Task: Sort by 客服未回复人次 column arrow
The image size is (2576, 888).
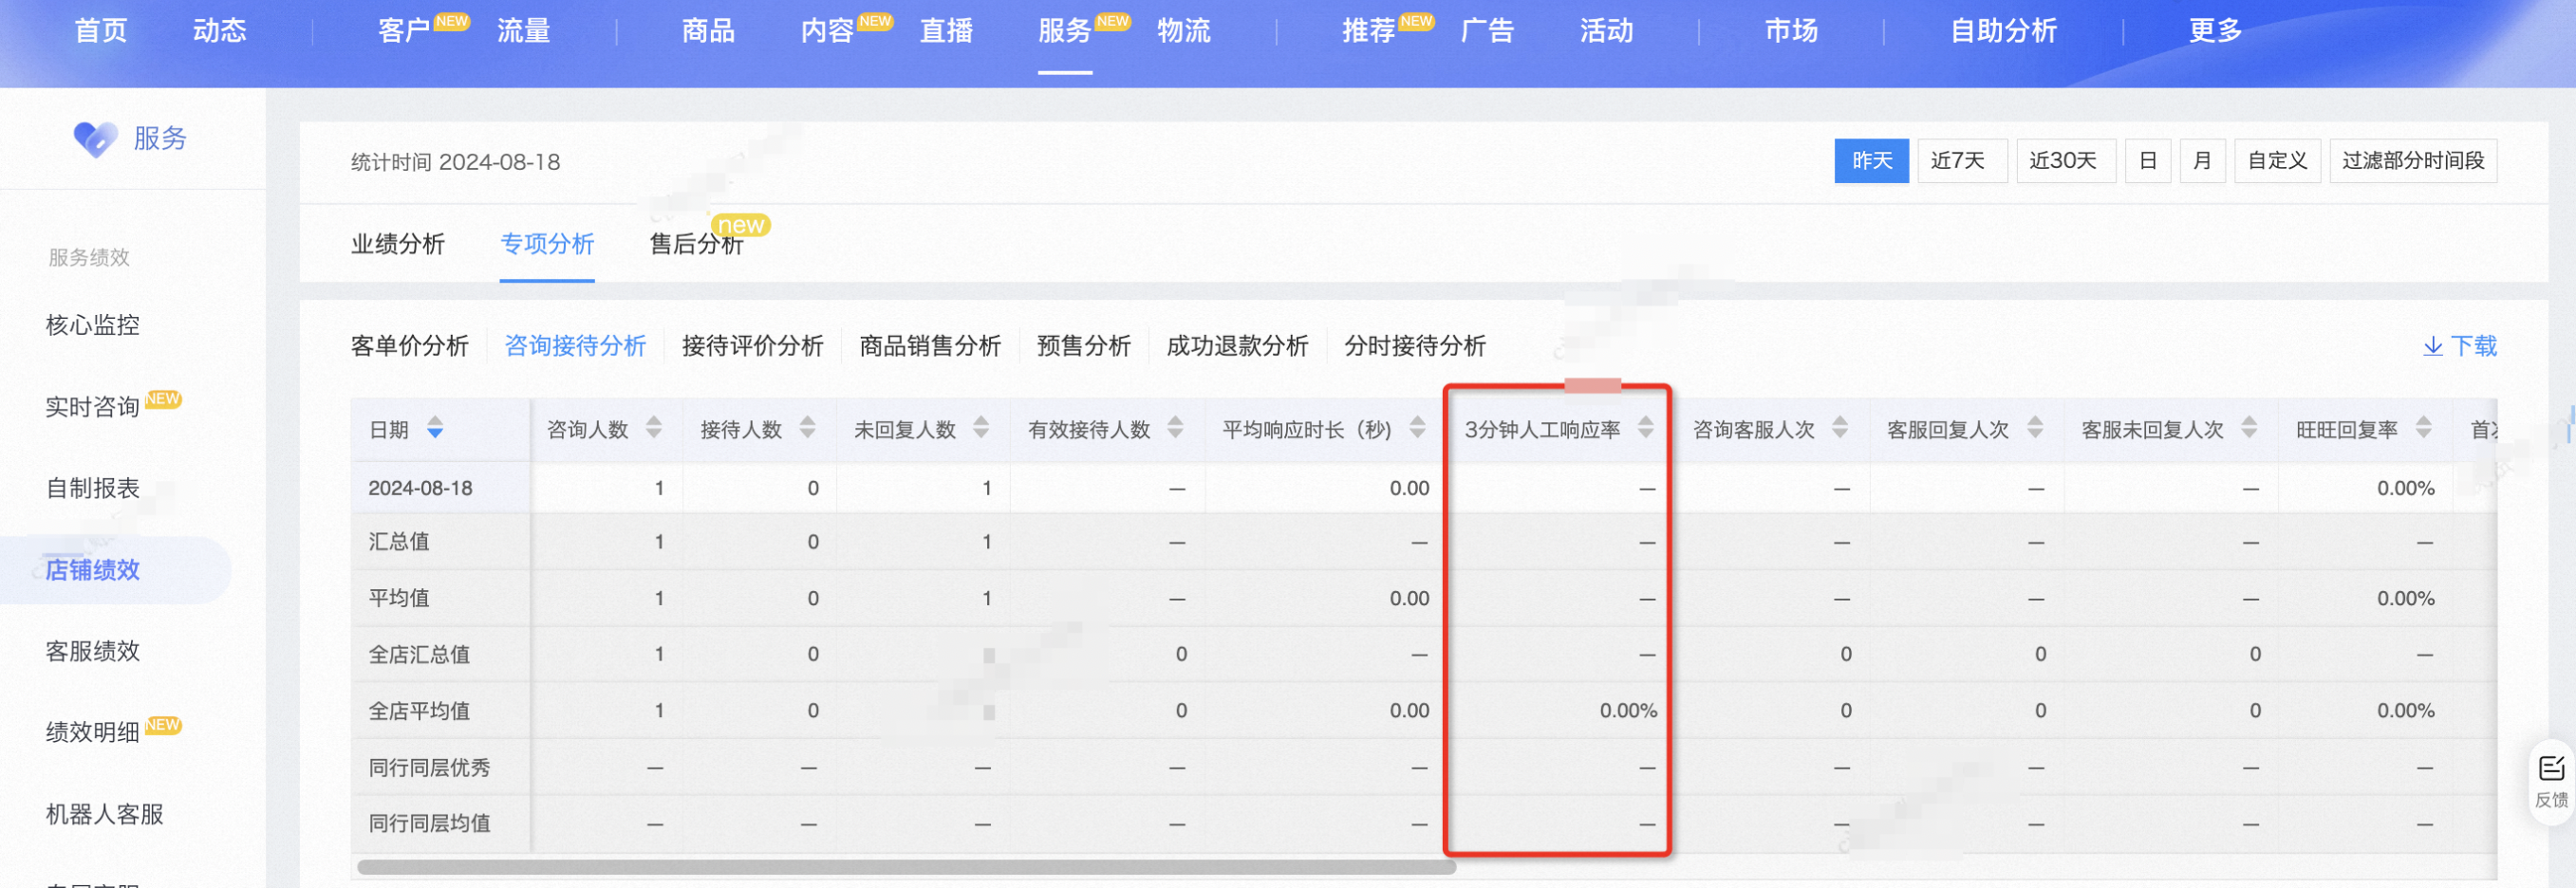Action: coord(2249,428)
